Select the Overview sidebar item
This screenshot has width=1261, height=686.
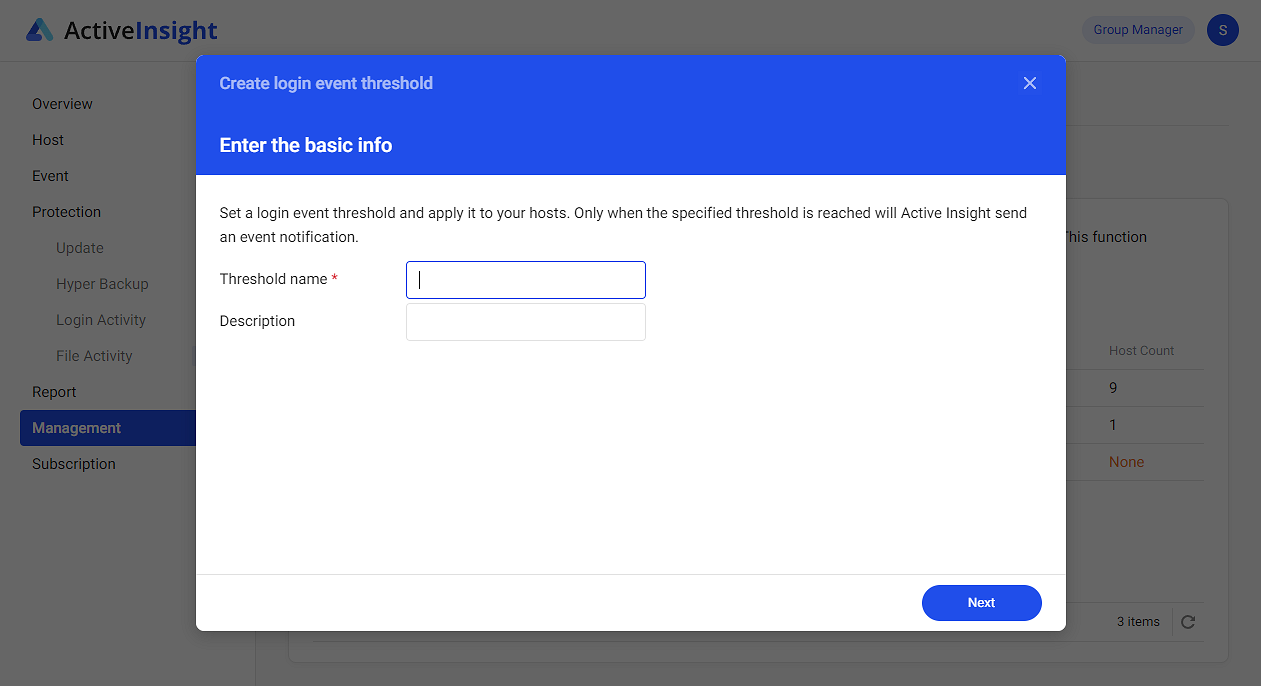coord(62,103)
